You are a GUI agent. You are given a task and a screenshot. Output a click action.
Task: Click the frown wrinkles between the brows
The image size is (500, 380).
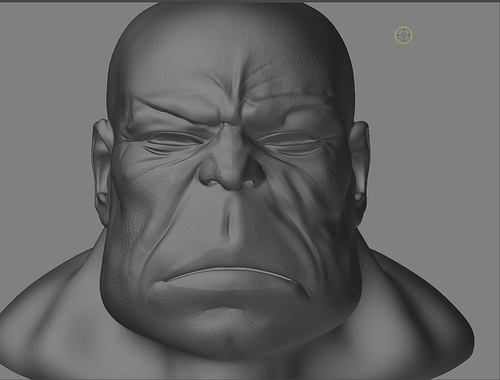coord(233,100)
